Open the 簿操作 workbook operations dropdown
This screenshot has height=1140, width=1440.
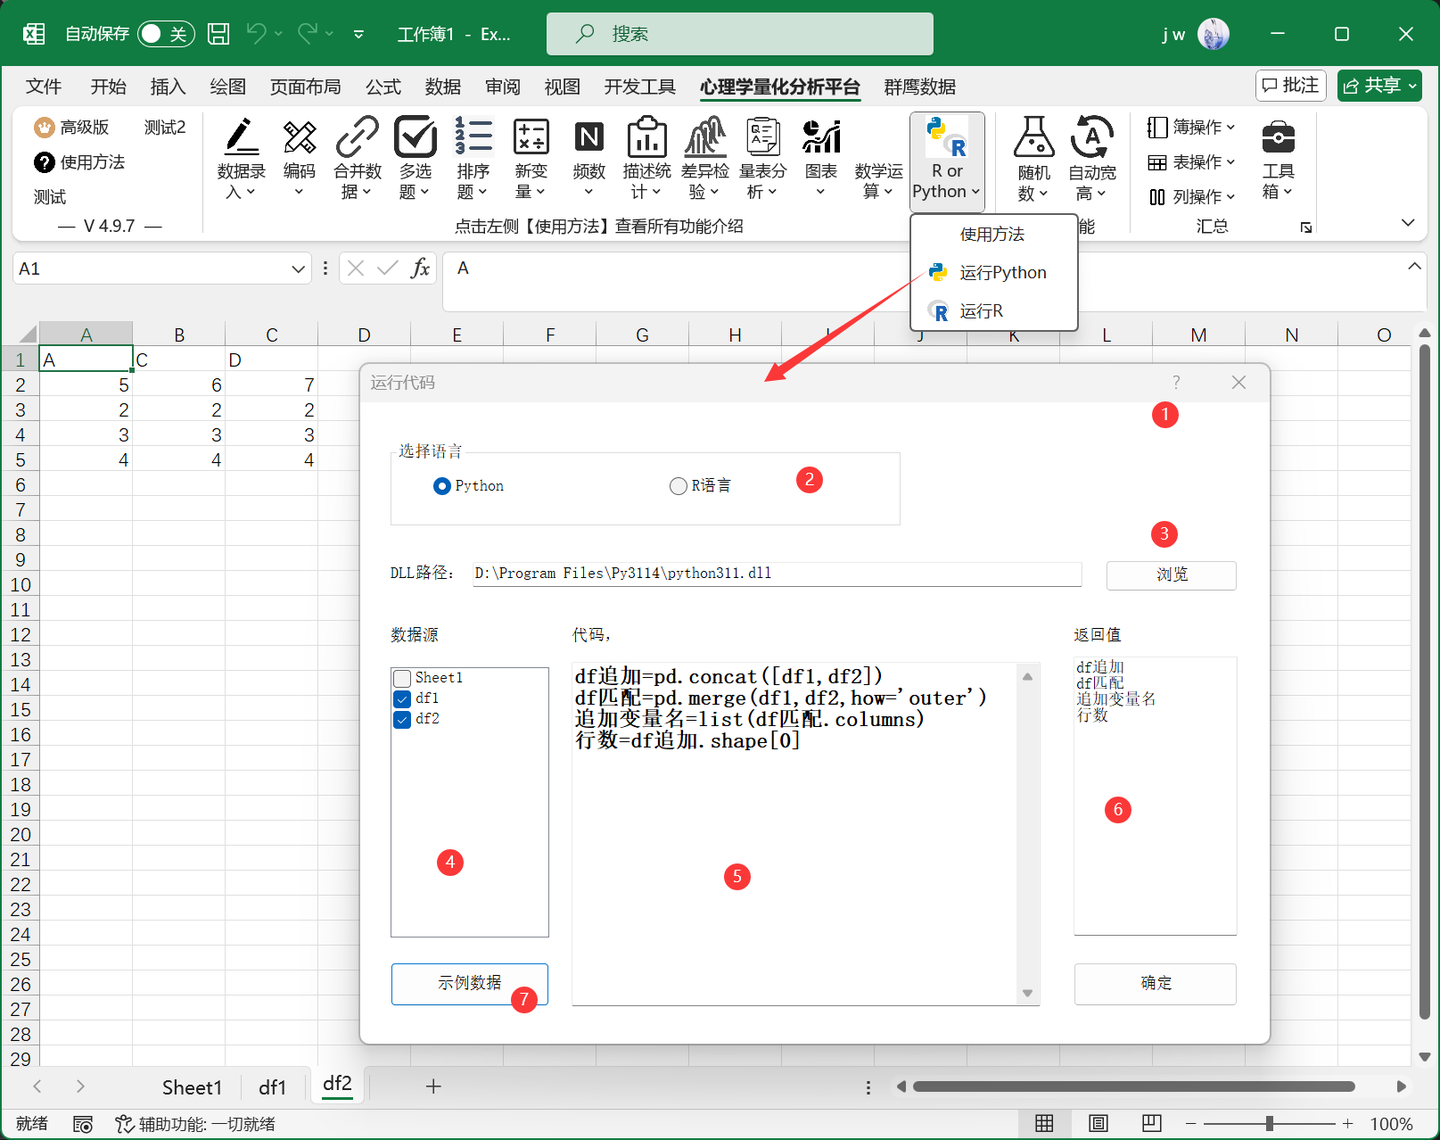click(1191, 127)
